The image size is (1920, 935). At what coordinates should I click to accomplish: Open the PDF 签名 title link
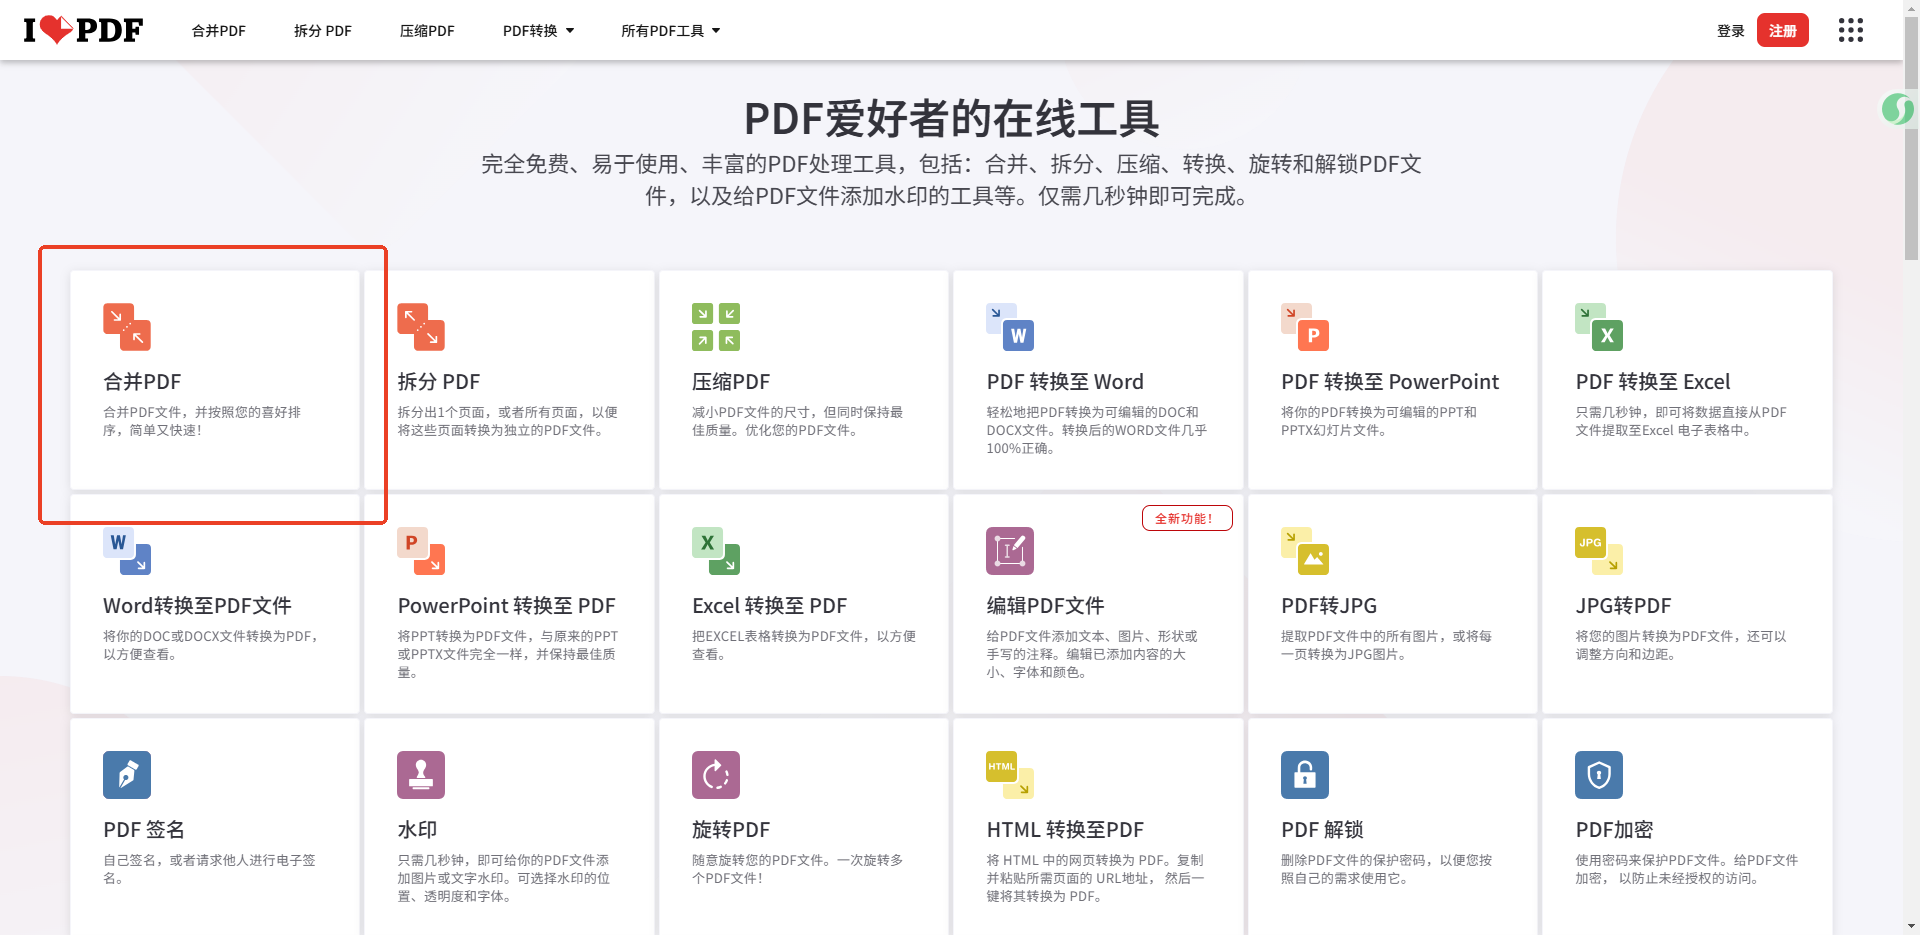tap(144, 830)
